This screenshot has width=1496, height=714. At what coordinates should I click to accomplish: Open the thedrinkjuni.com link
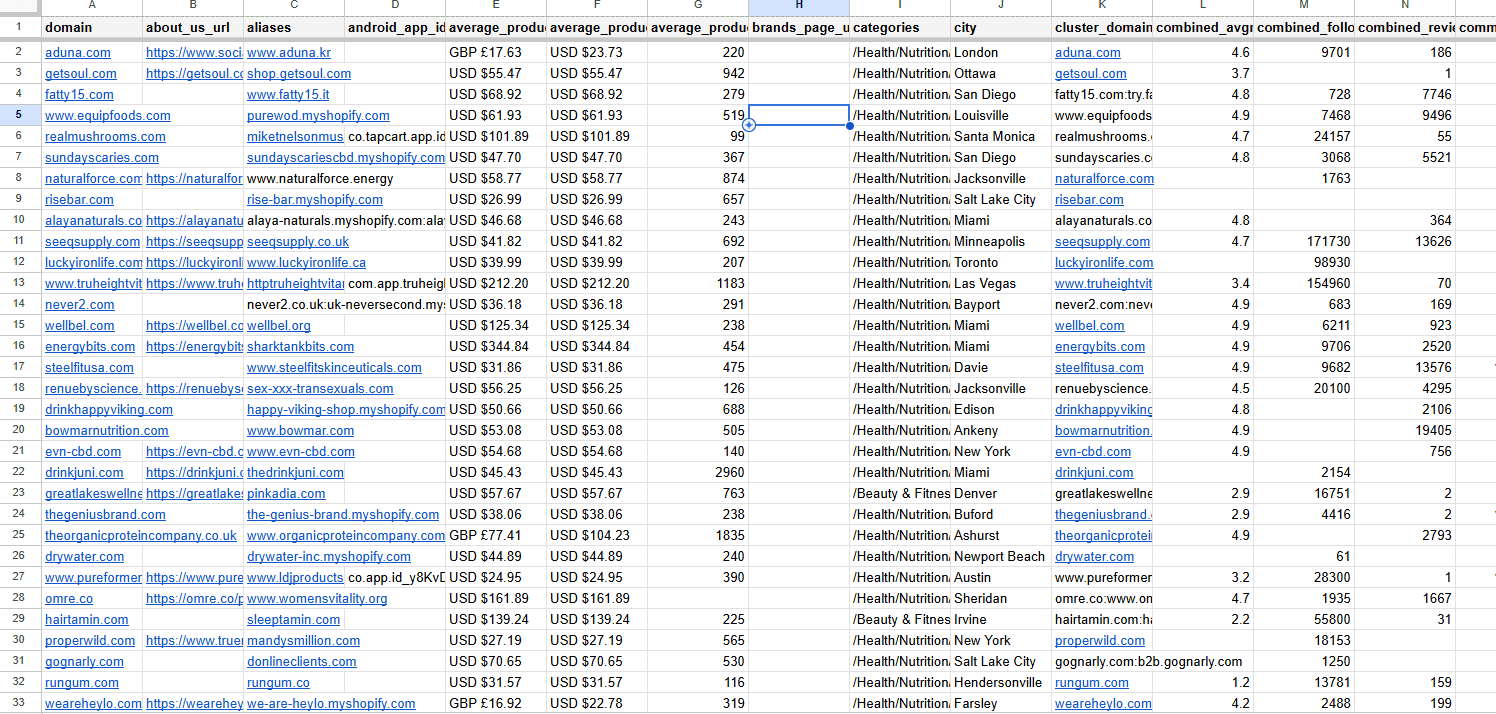pos(295,472)
